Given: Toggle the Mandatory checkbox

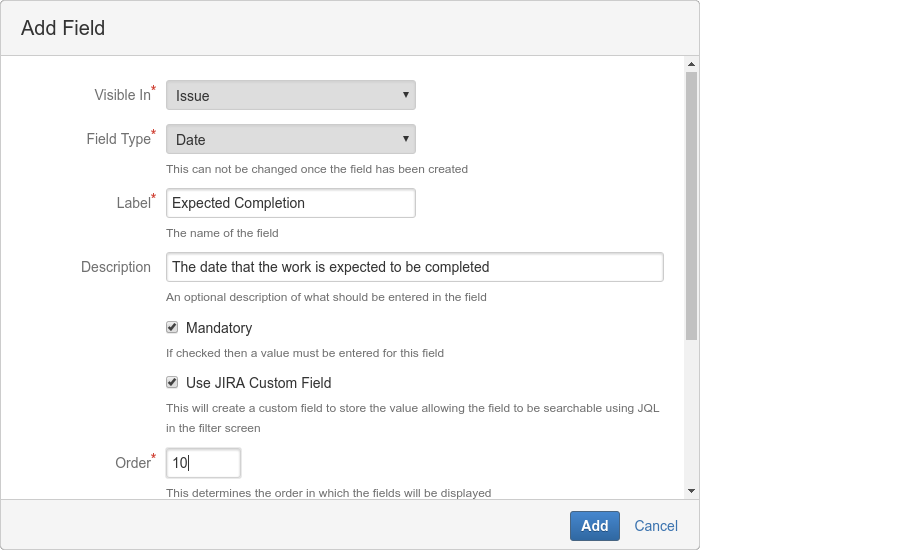Looking at the screenshot, I should (172, 327).
